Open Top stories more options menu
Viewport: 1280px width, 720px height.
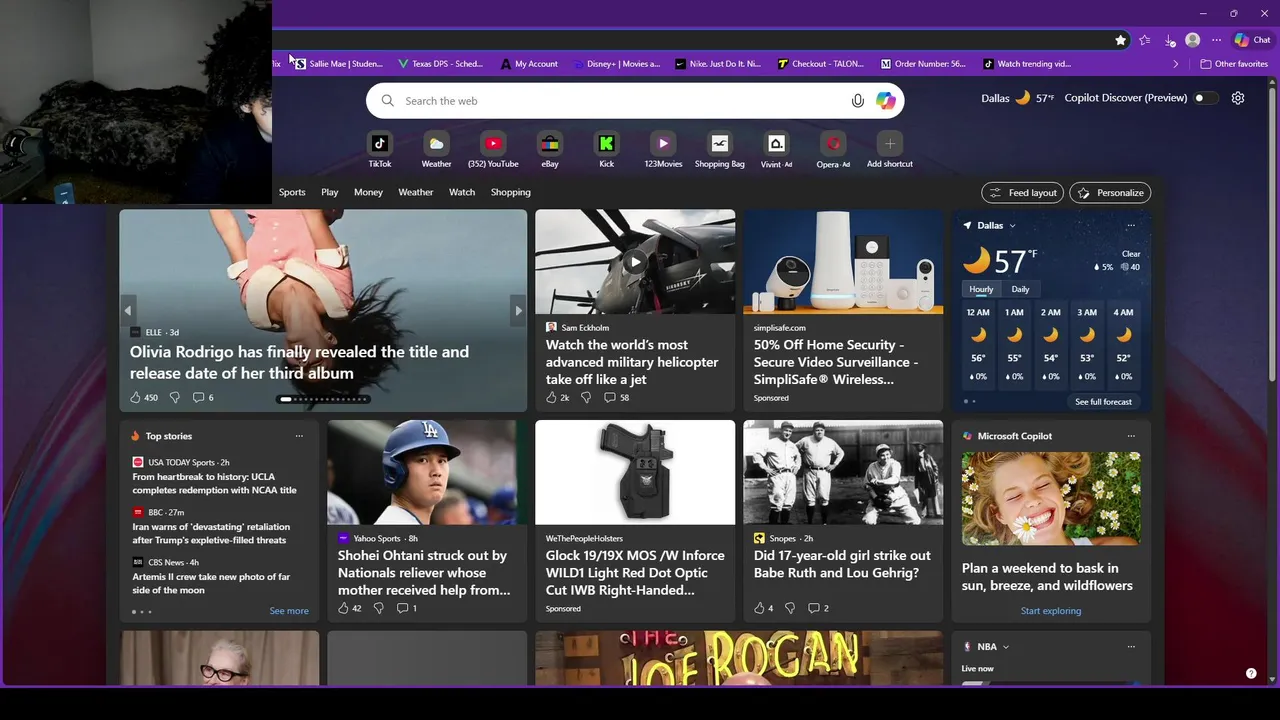[x=299, y=436]
